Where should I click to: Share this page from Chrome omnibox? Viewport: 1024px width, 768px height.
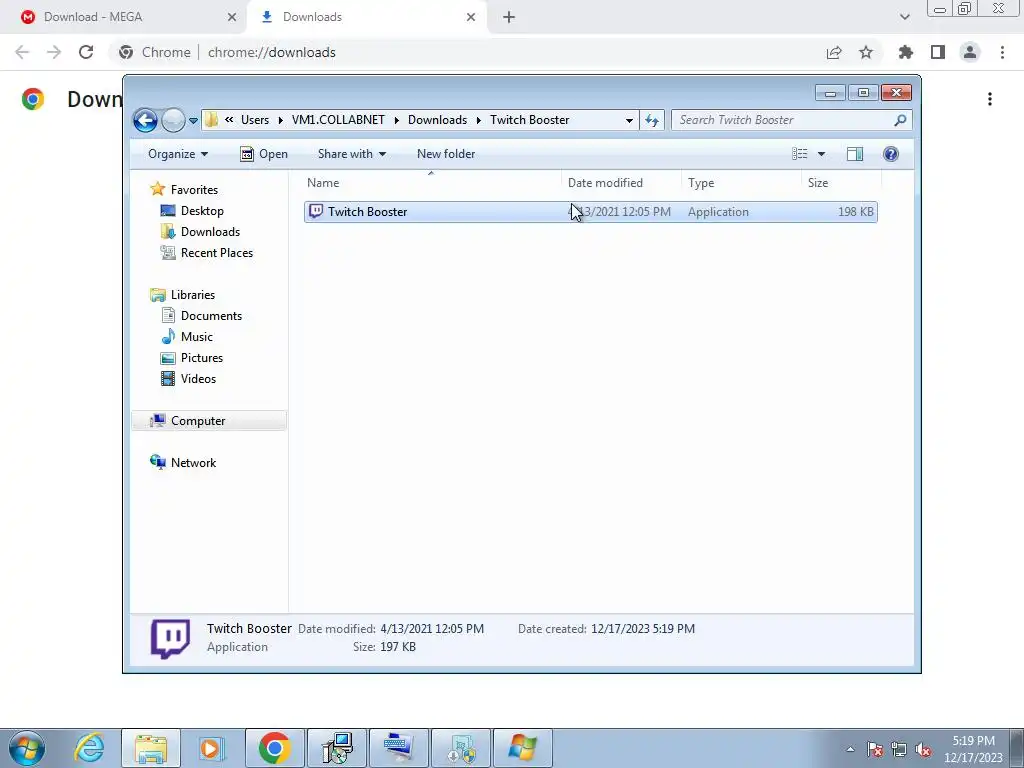834,52
